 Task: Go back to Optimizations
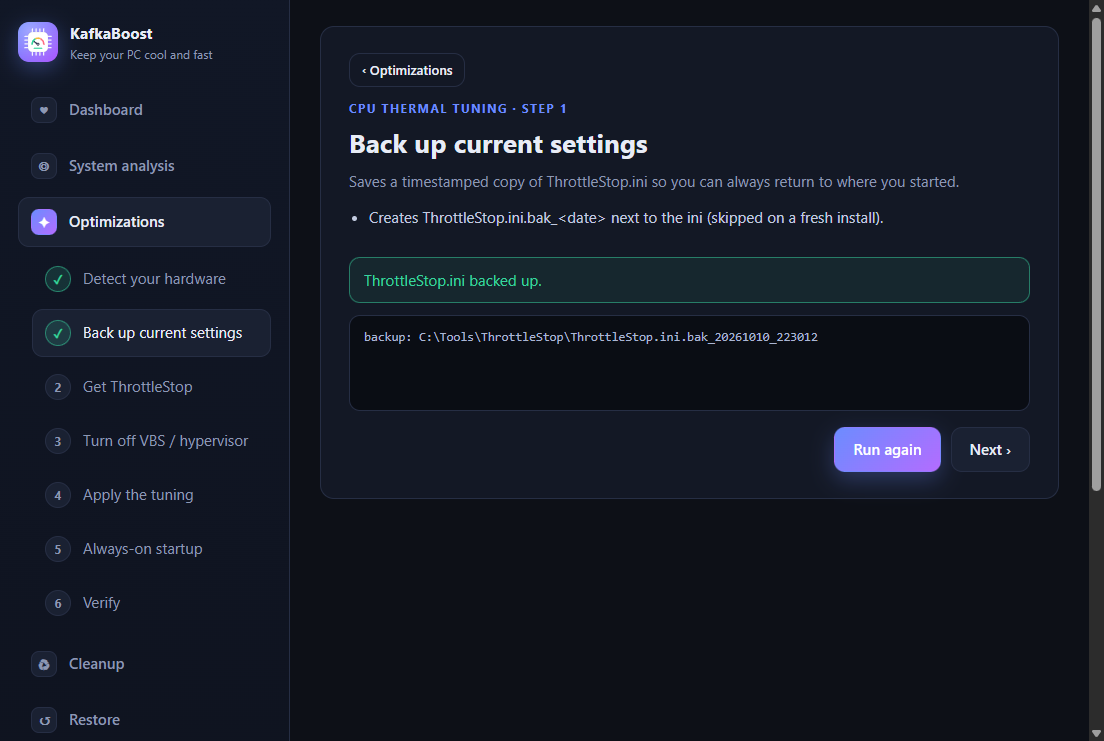[407, 70]
